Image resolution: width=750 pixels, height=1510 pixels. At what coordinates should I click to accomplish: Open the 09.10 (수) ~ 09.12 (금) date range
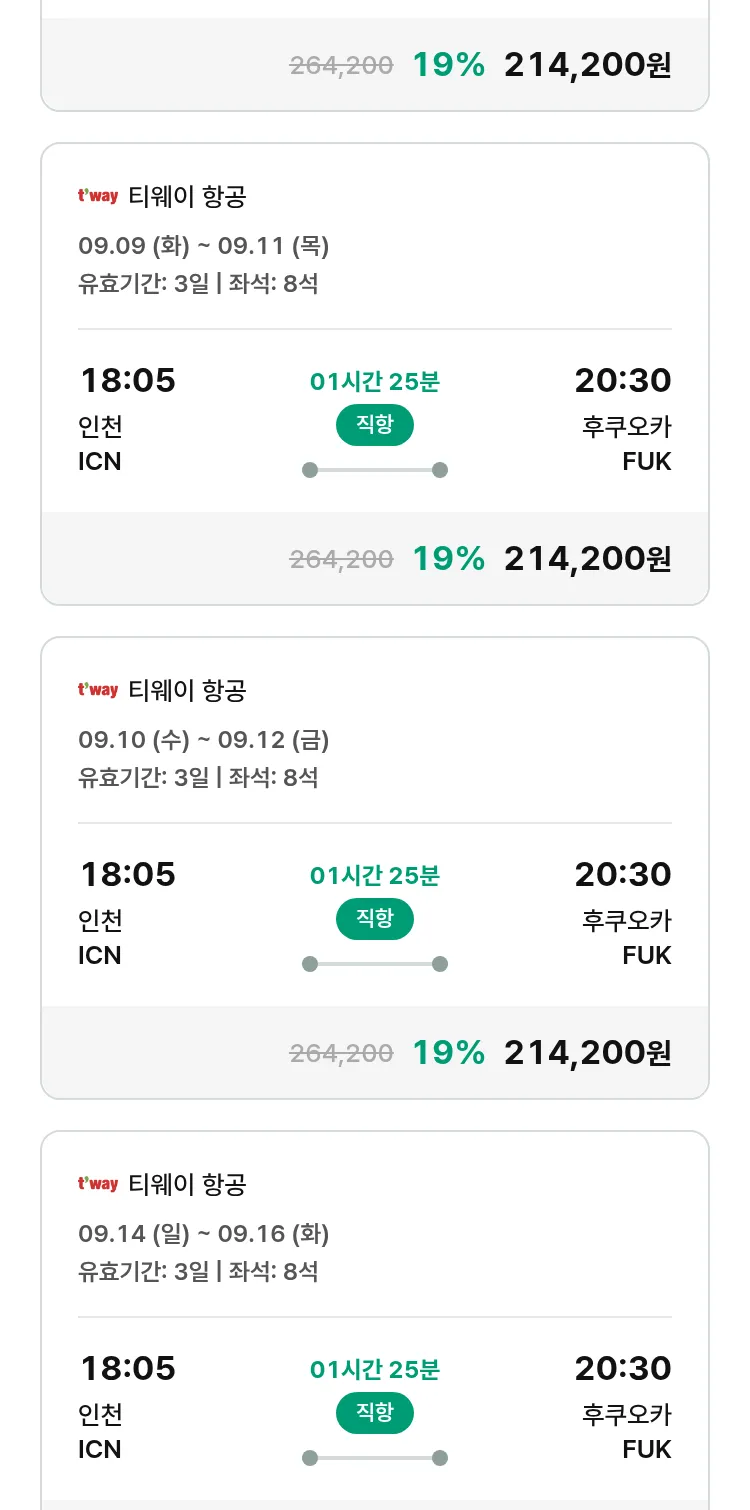(204, 740)
